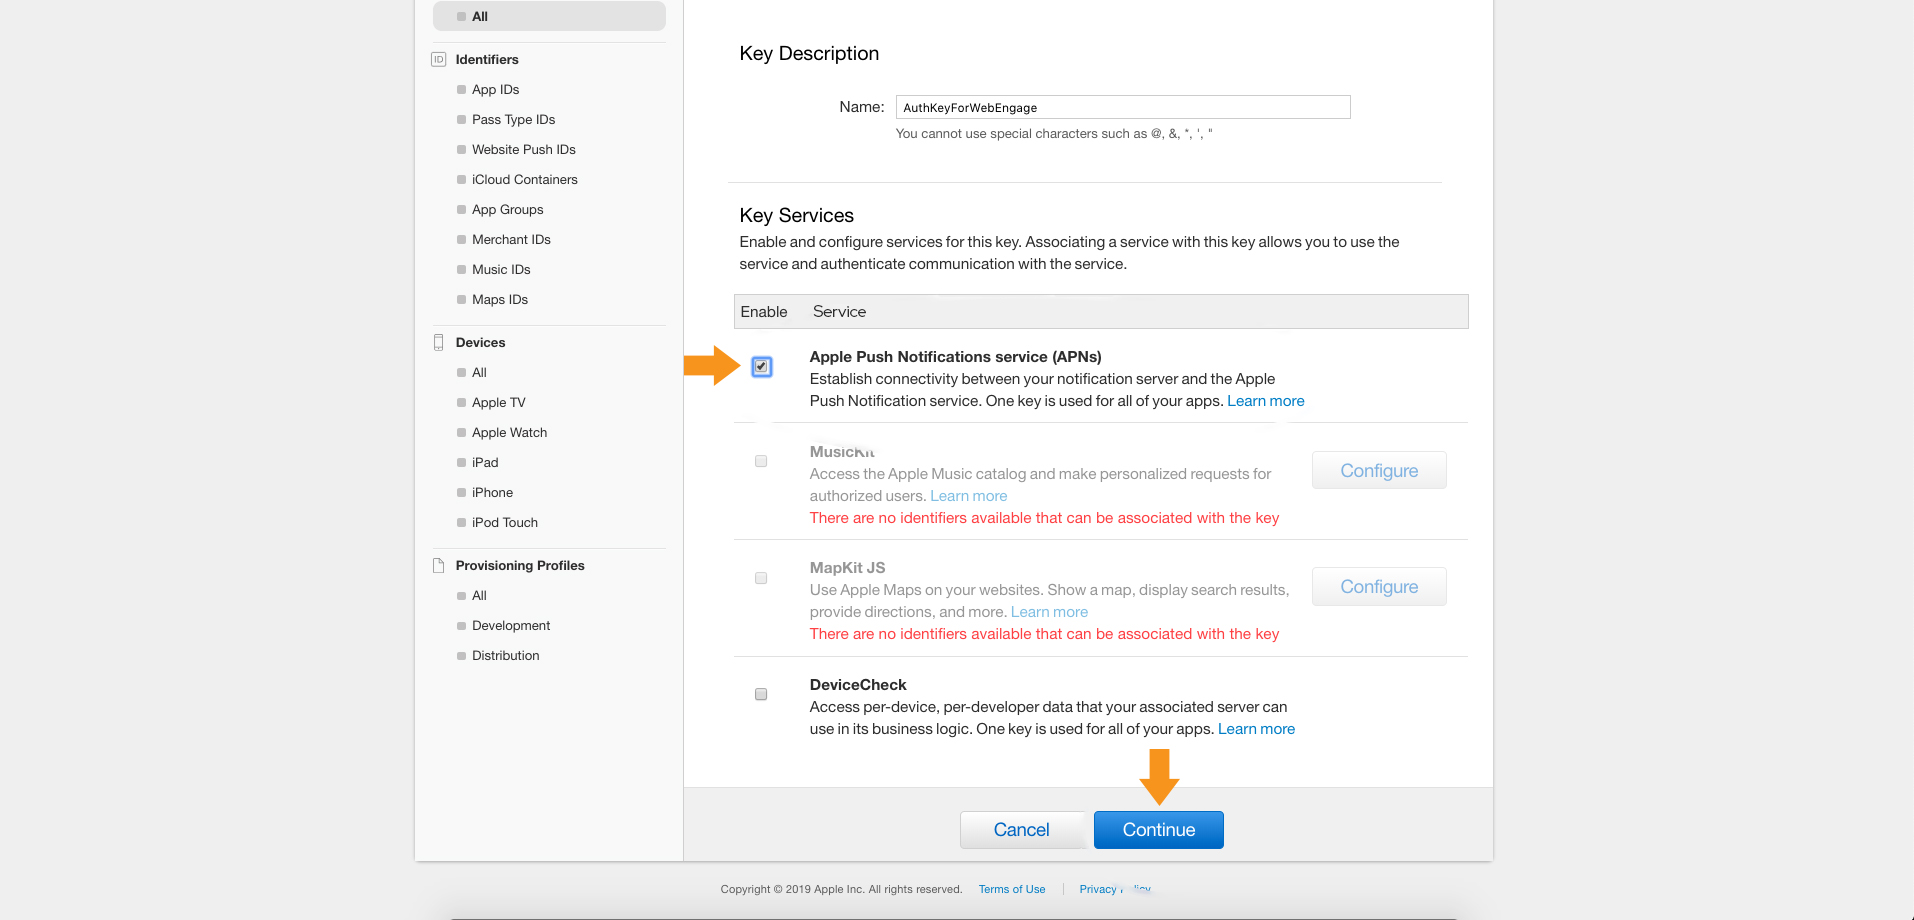The image size is (1914, 920).
Task: Click the Provisioning Profiles document icon
Action: (438, 566)
